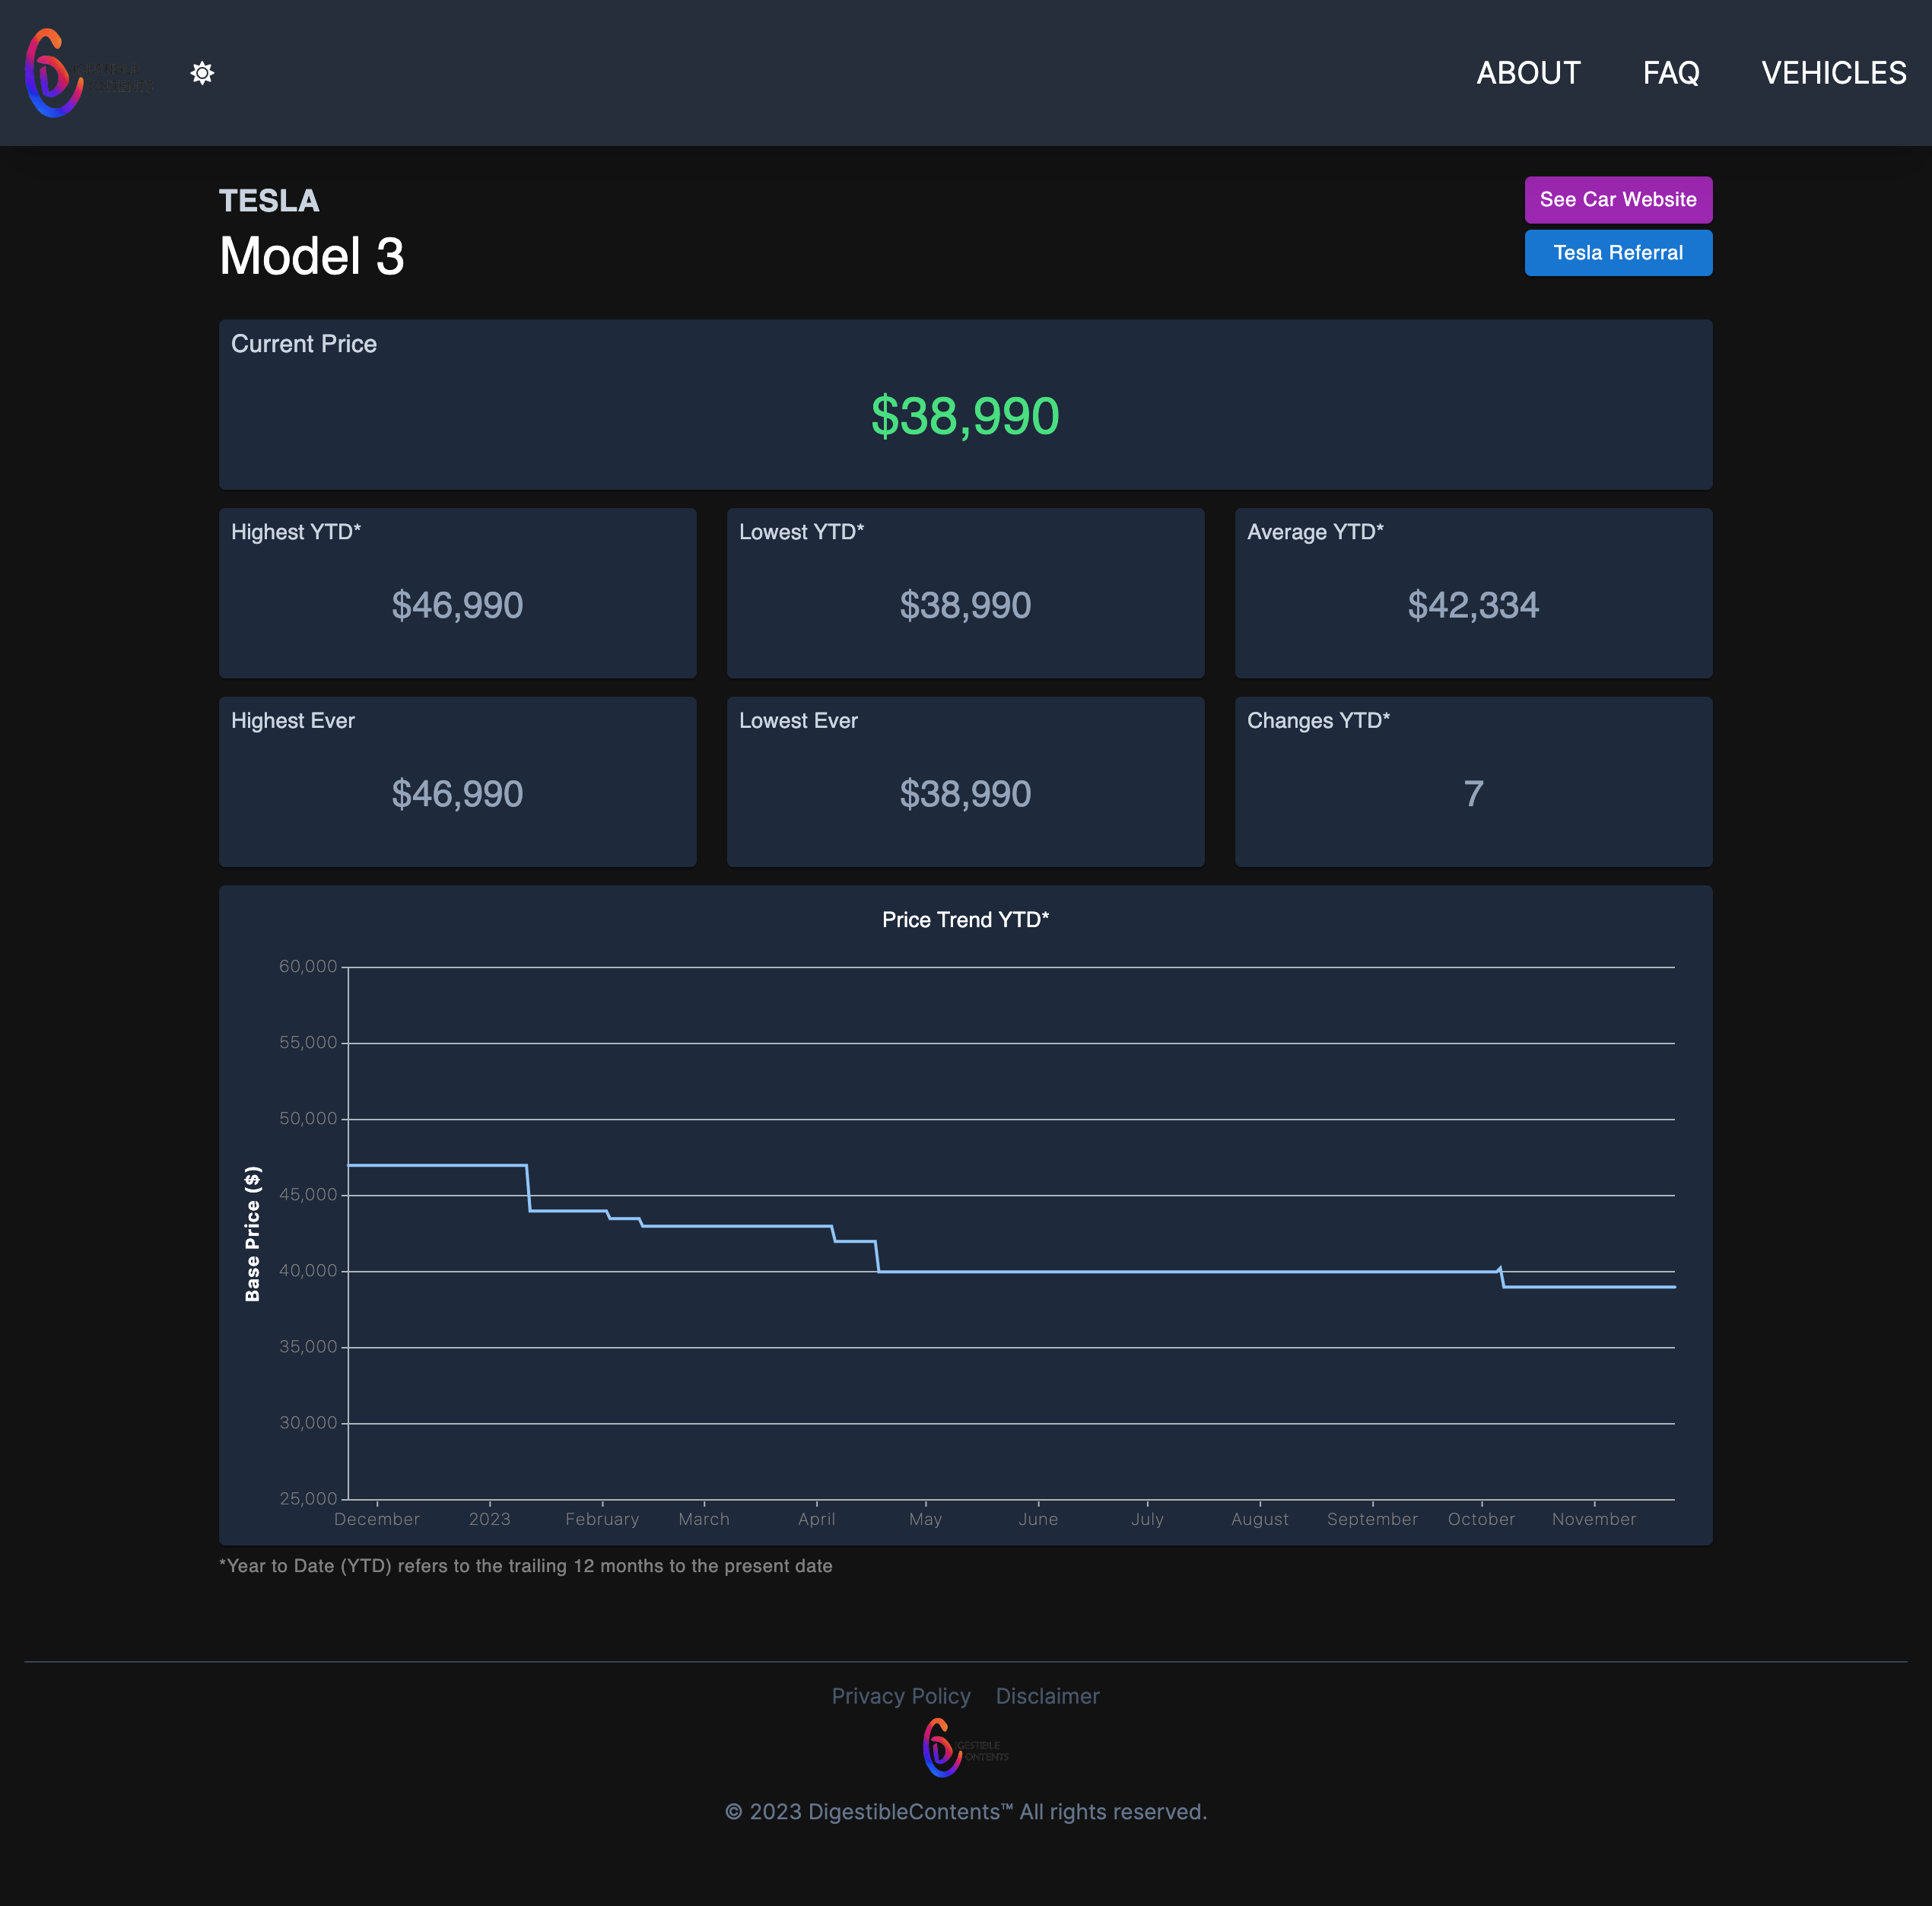The width and height of the screenshot is (1932, 1906).
Task: Click the November label on chart axis
Action: tap(1594, 1519)
